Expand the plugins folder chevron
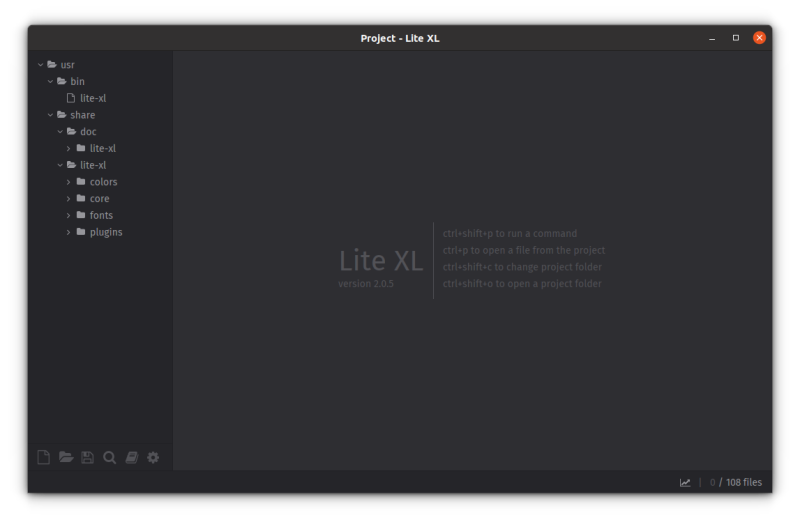This screenshot has width=800, height=522. (69, 232)
